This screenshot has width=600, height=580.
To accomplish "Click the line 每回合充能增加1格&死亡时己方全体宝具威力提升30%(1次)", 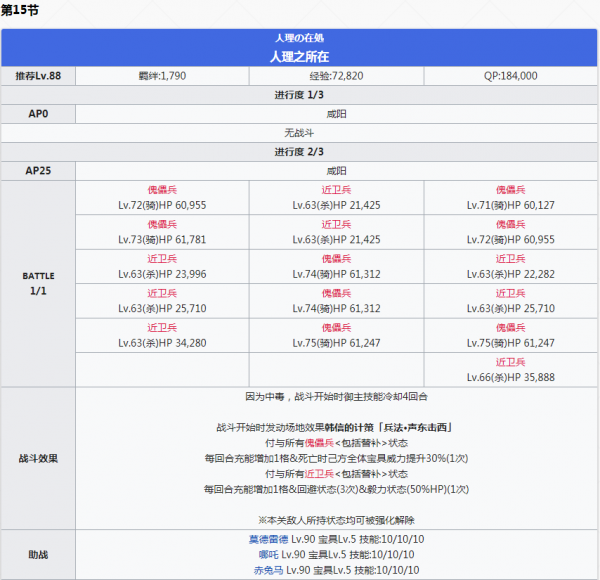I will tap(336, 458).
